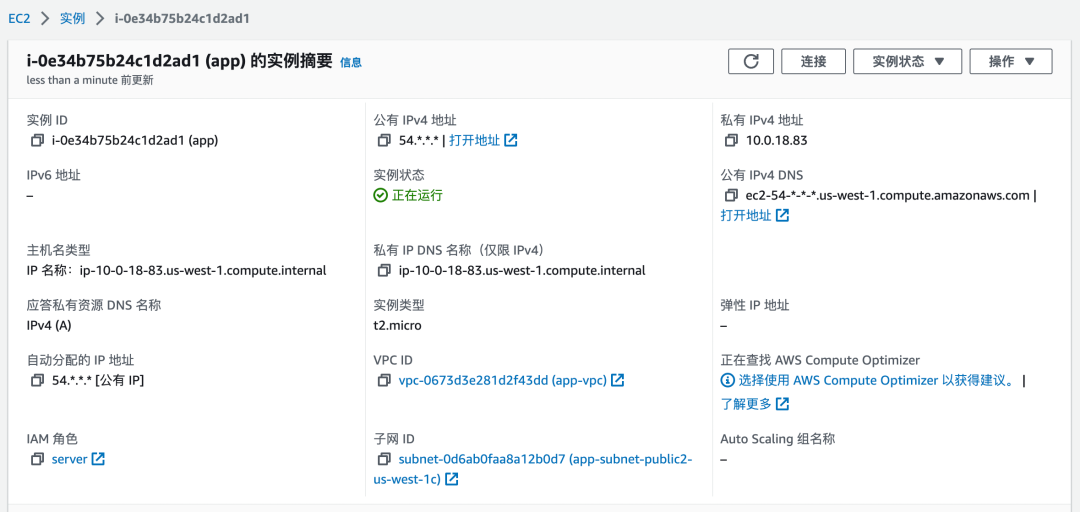Click instance type value t2.micro
1080x512 pixels.
[x=397, y=325]
